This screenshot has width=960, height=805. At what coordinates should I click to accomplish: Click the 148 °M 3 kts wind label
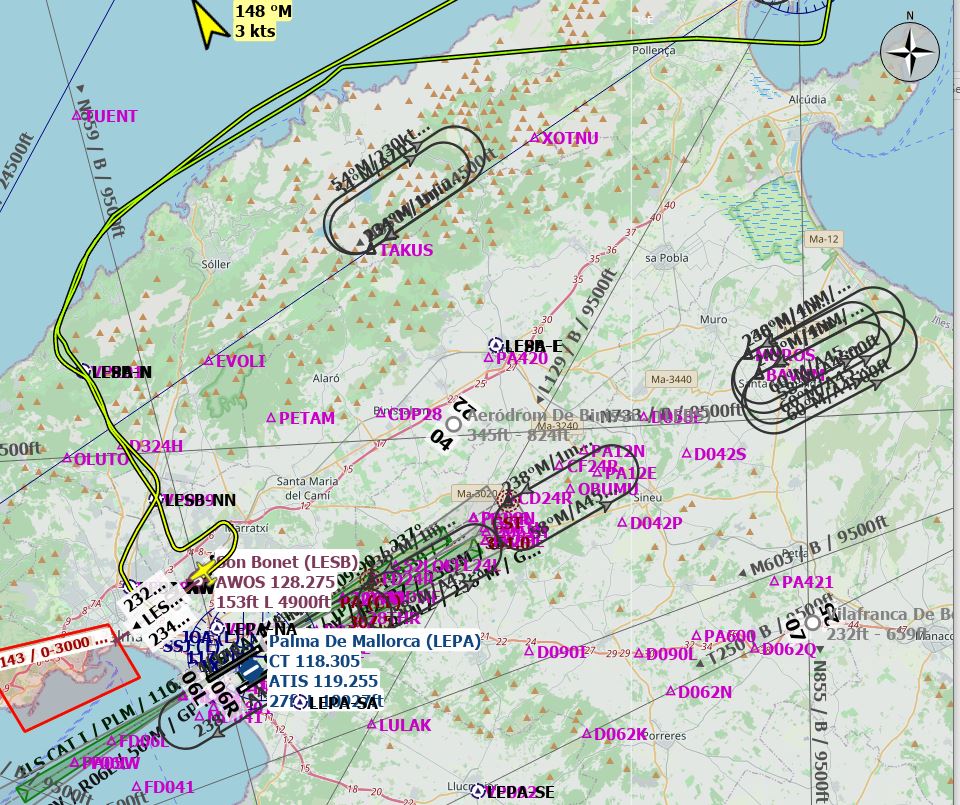pyautogui.click(x=264, y=21)
